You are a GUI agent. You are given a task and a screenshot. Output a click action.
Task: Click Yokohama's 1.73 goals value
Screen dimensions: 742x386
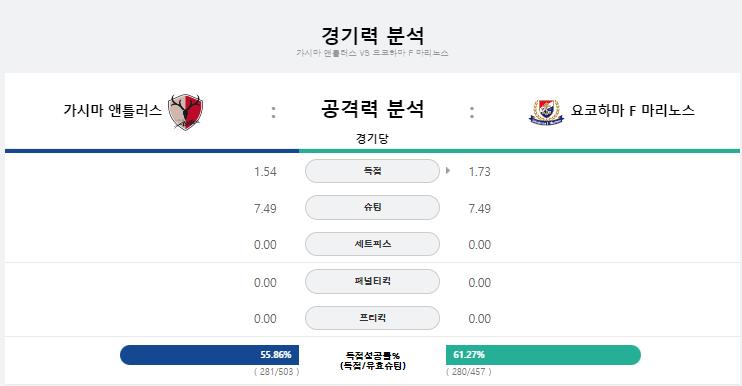point(479,172)
